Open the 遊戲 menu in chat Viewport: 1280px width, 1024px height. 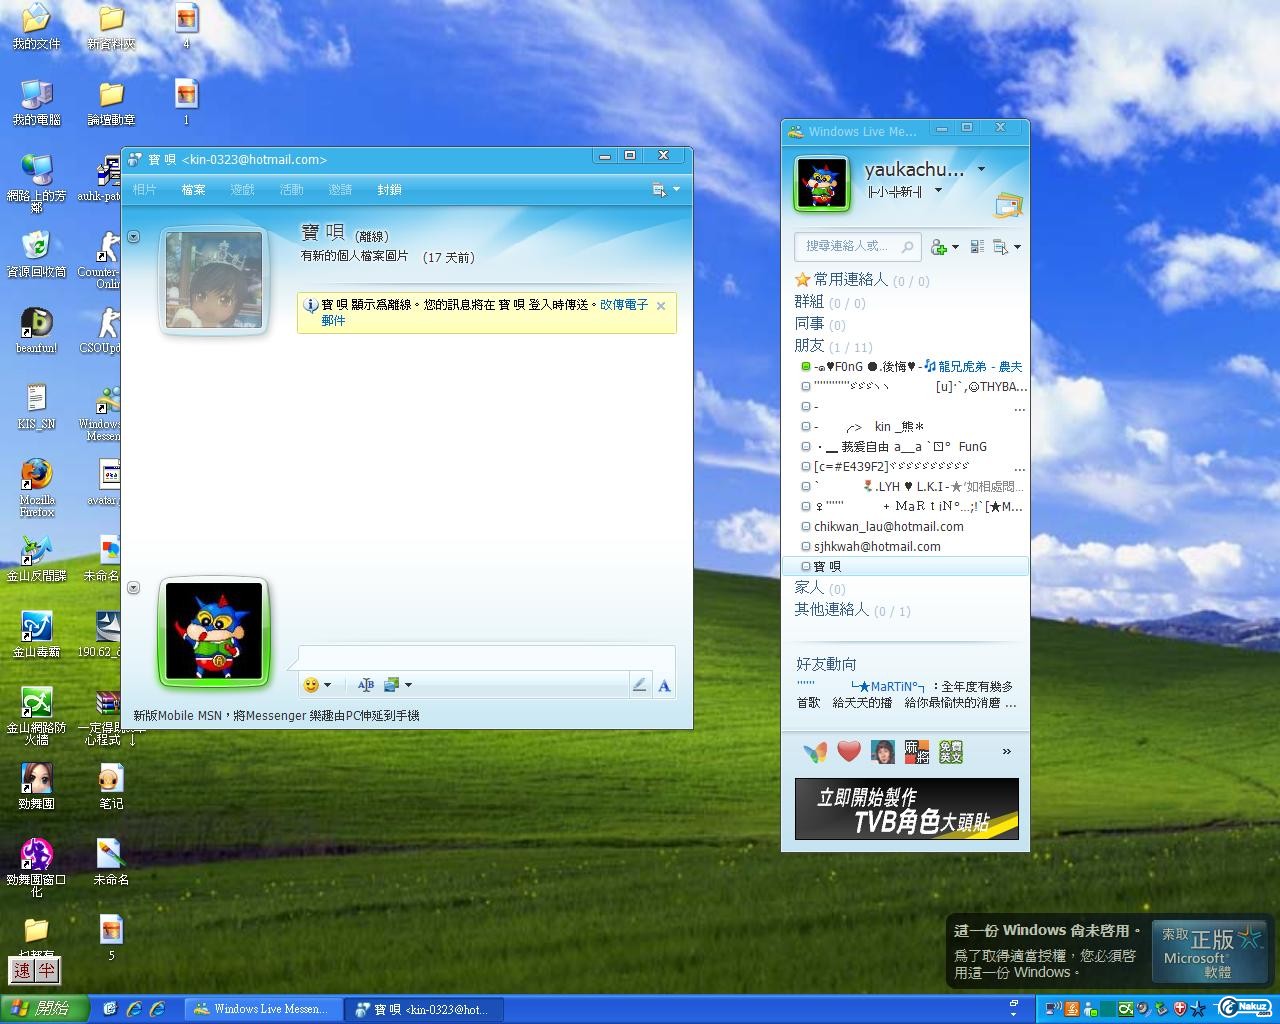[x=242, y=189]
